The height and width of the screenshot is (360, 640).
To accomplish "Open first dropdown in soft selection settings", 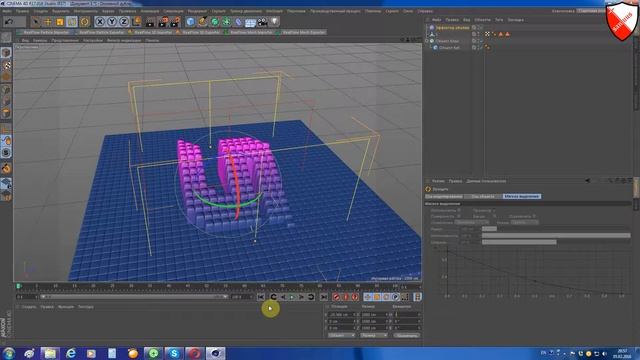I will 471,222.
